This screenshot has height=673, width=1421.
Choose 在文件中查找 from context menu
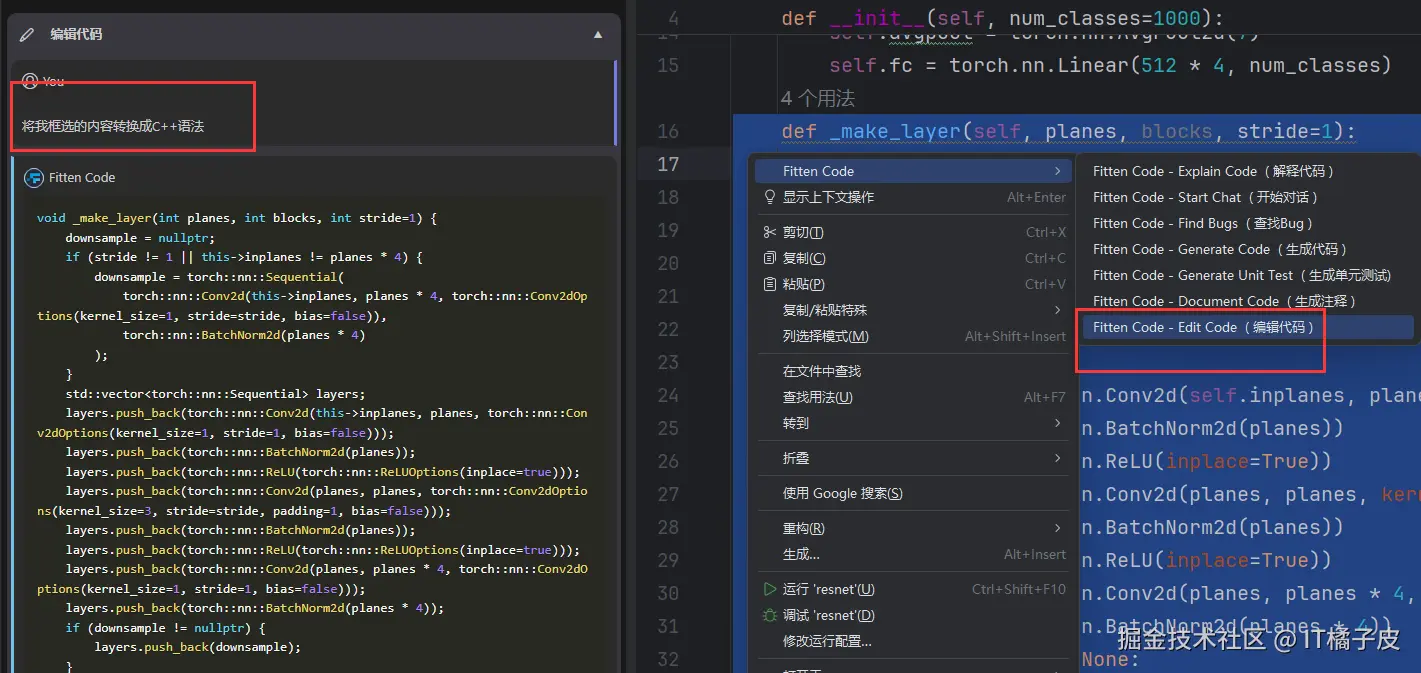click(x=913, y=371)
